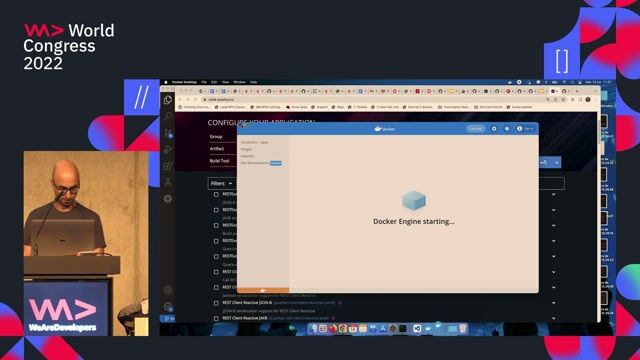Image resolution: width=640 pixels, height=360 pixels.
Task: Check REST Client Reactive JAXB extension
Action: pos(216,318)
